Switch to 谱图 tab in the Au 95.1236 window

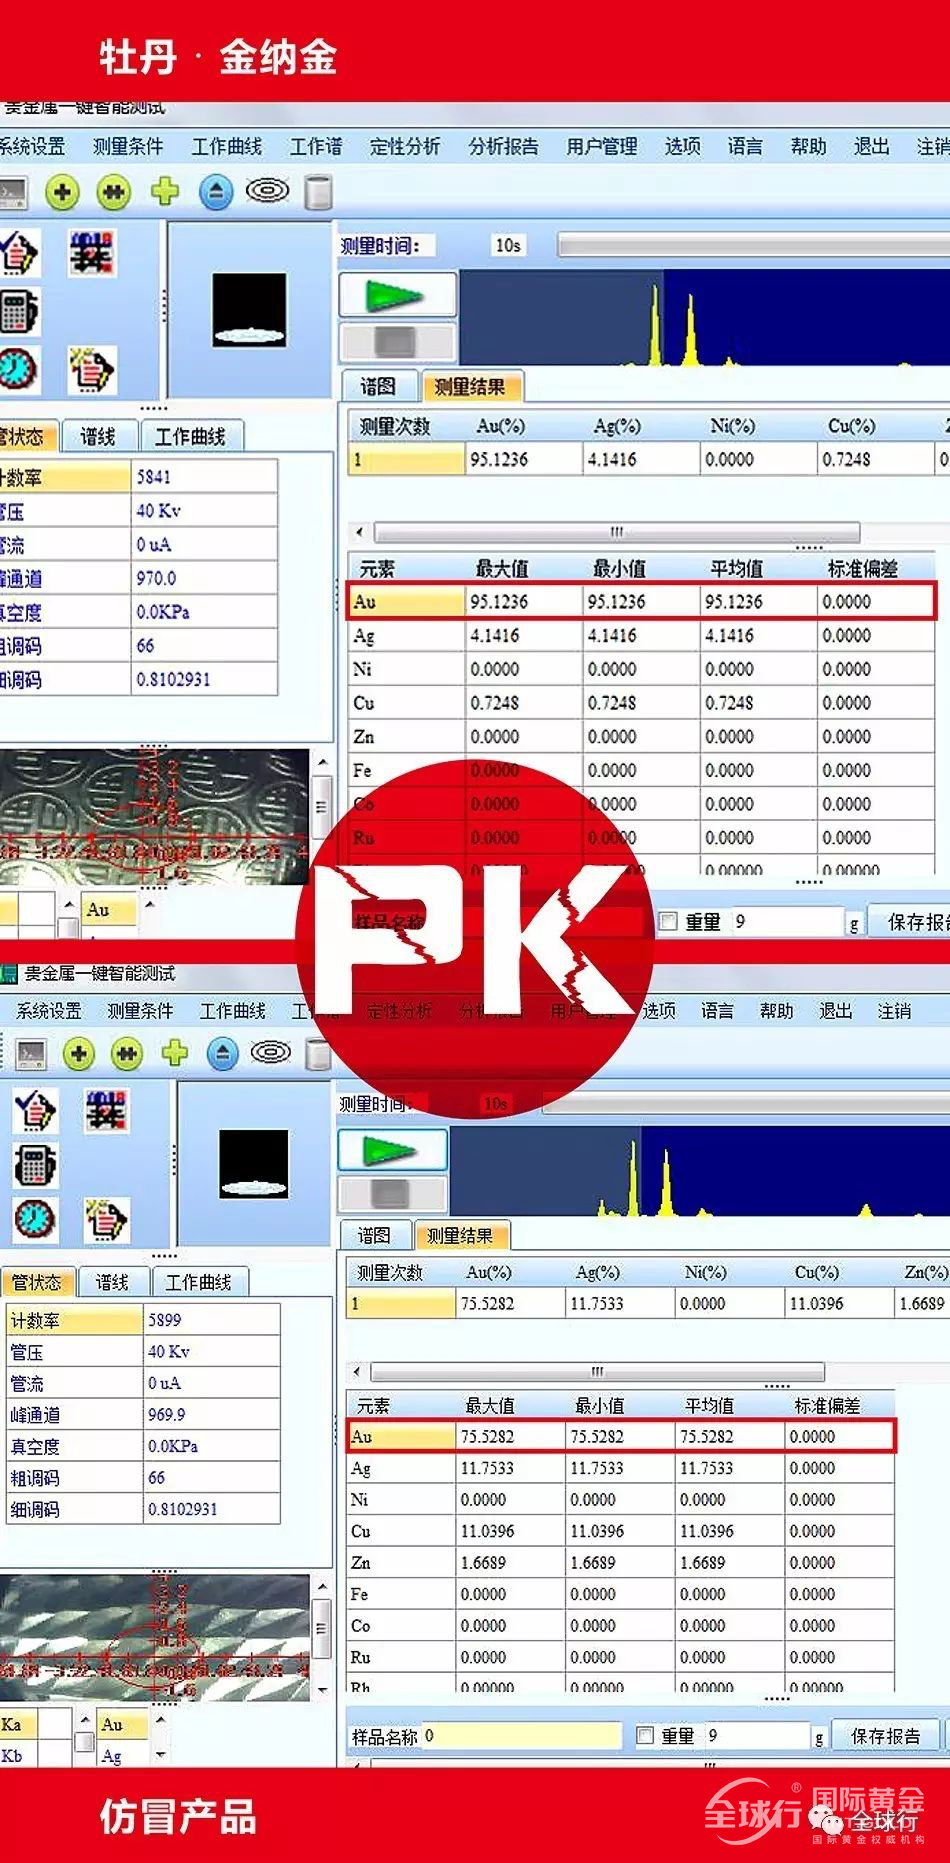377,386
